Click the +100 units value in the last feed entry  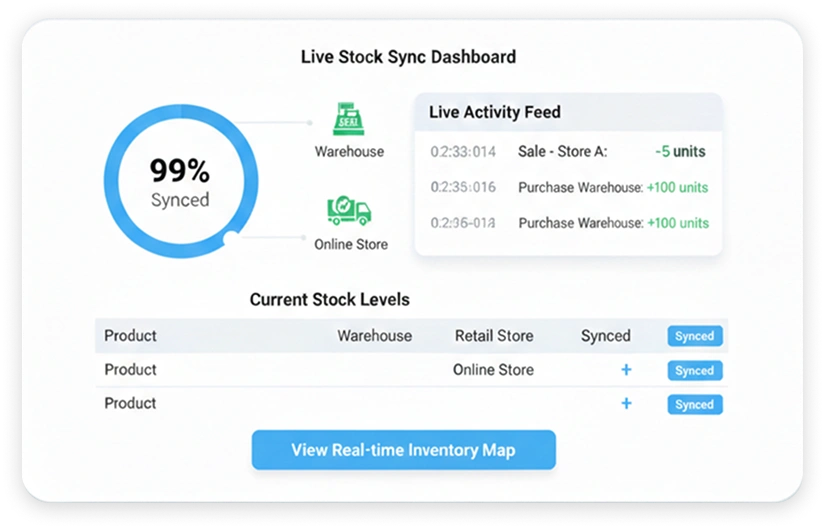tap(678, 223)
